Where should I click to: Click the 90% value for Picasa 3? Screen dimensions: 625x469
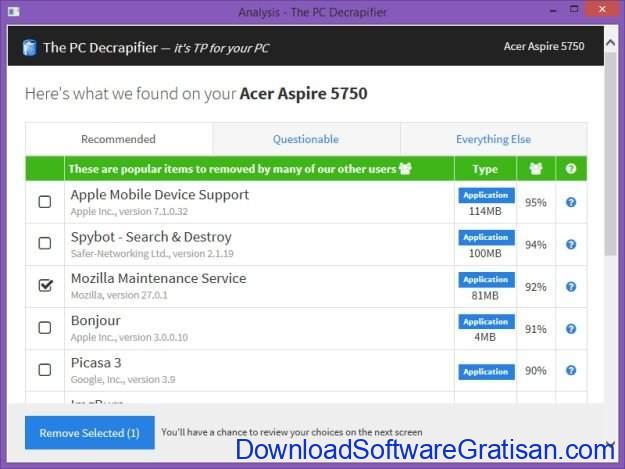tap(536, 371)
